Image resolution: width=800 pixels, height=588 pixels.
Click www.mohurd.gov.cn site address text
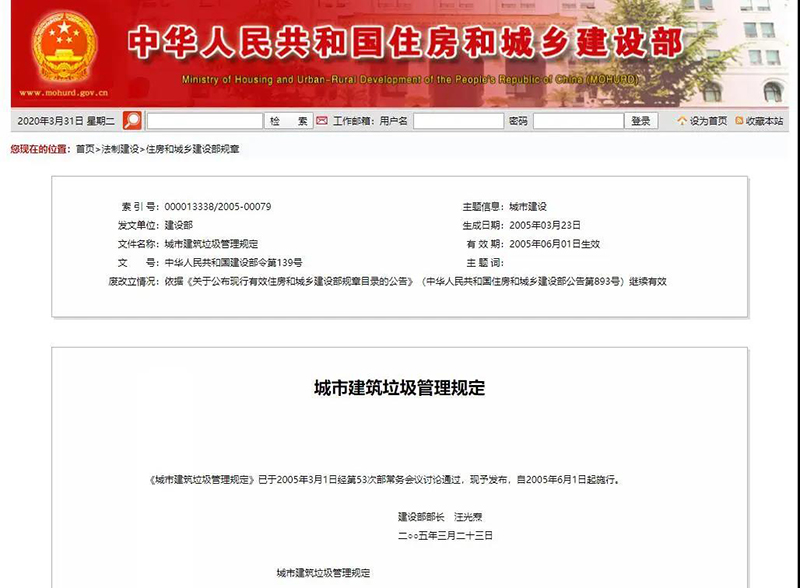[x=64, y=93]
